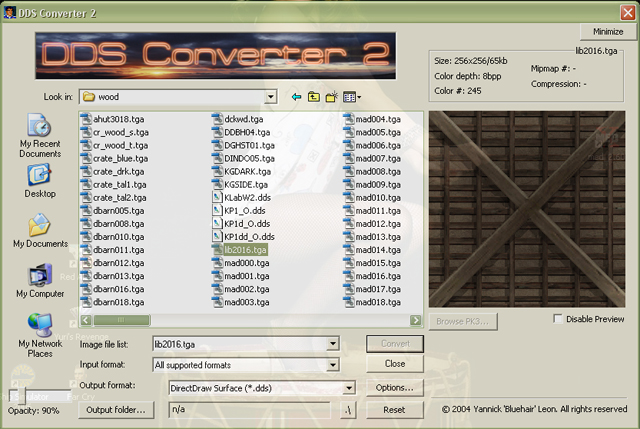
Task: Select file dbarn011.tga
Action: click(112, 249)
